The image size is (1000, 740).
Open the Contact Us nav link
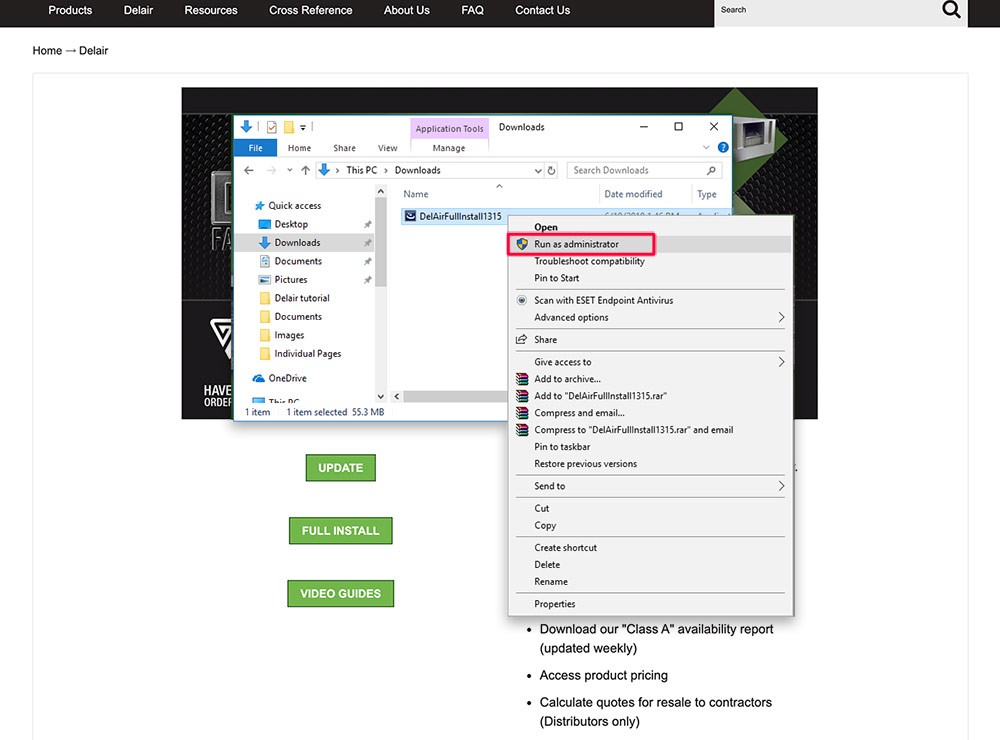[x=543, y=10]
